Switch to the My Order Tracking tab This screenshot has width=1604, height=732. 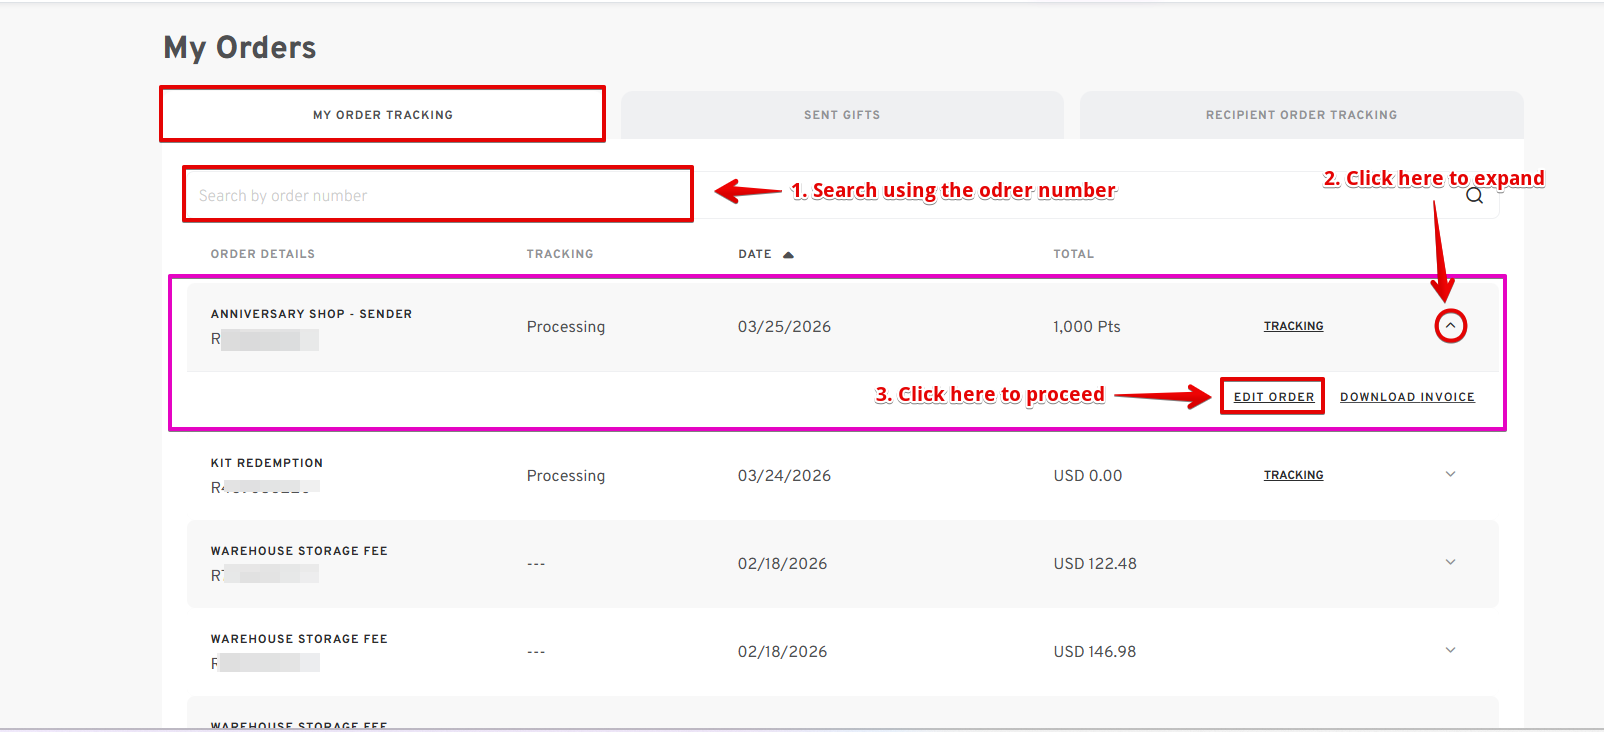[383, 115]
